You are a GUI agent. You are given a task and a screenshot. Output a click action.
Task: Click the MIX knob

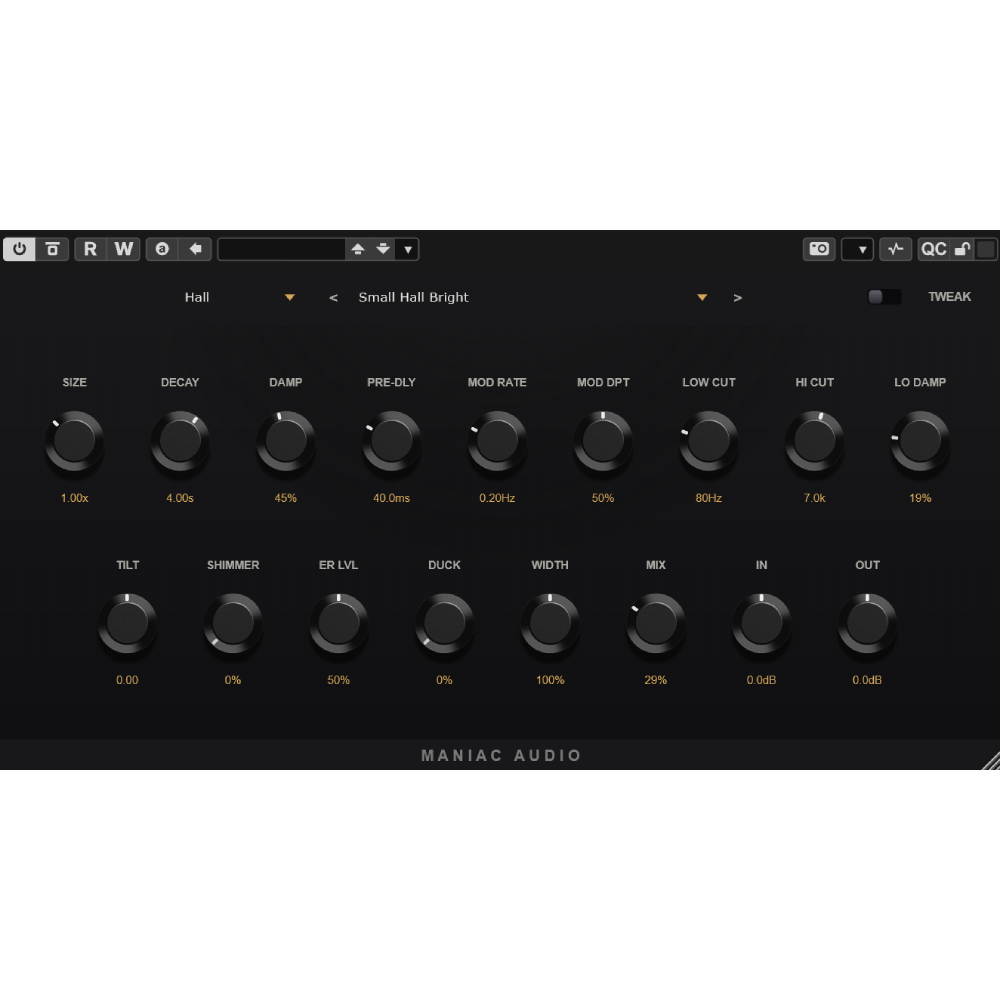coord(656,623)
